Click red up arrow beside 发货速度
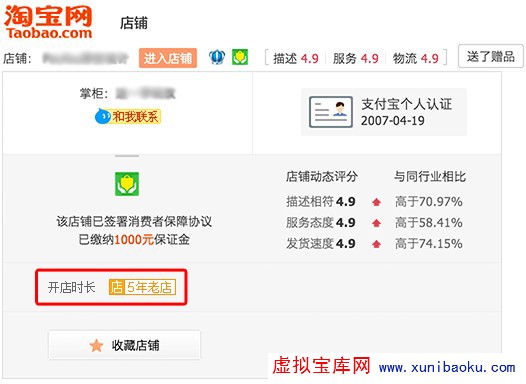The width and height of the screenshot is (526, 384). (x=376, y=244)
